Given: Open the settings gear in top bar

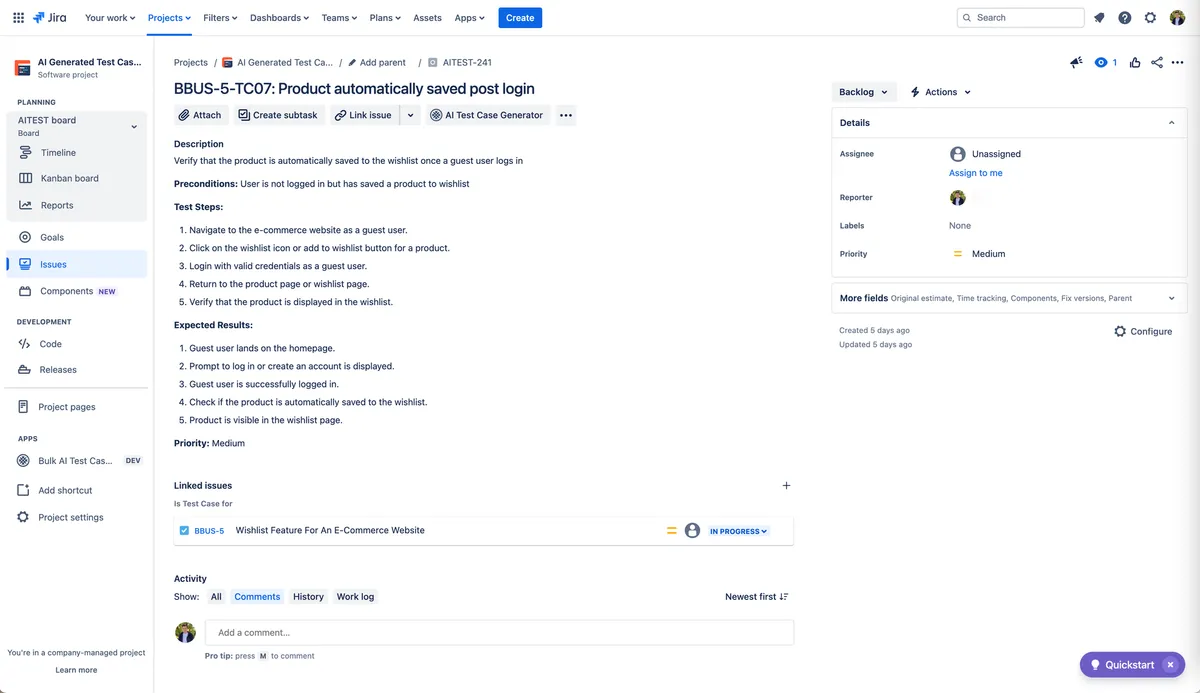Looking at the screenshot, I should tap(1150, 18).
